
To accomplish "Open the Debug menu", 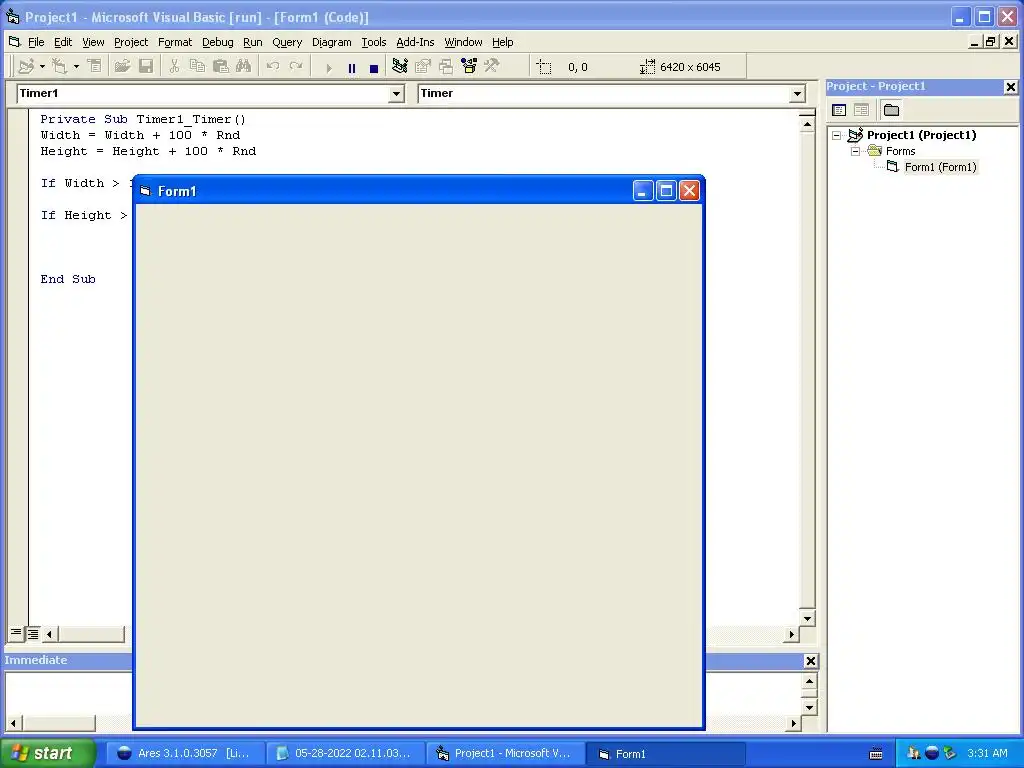I will [217, 42].
